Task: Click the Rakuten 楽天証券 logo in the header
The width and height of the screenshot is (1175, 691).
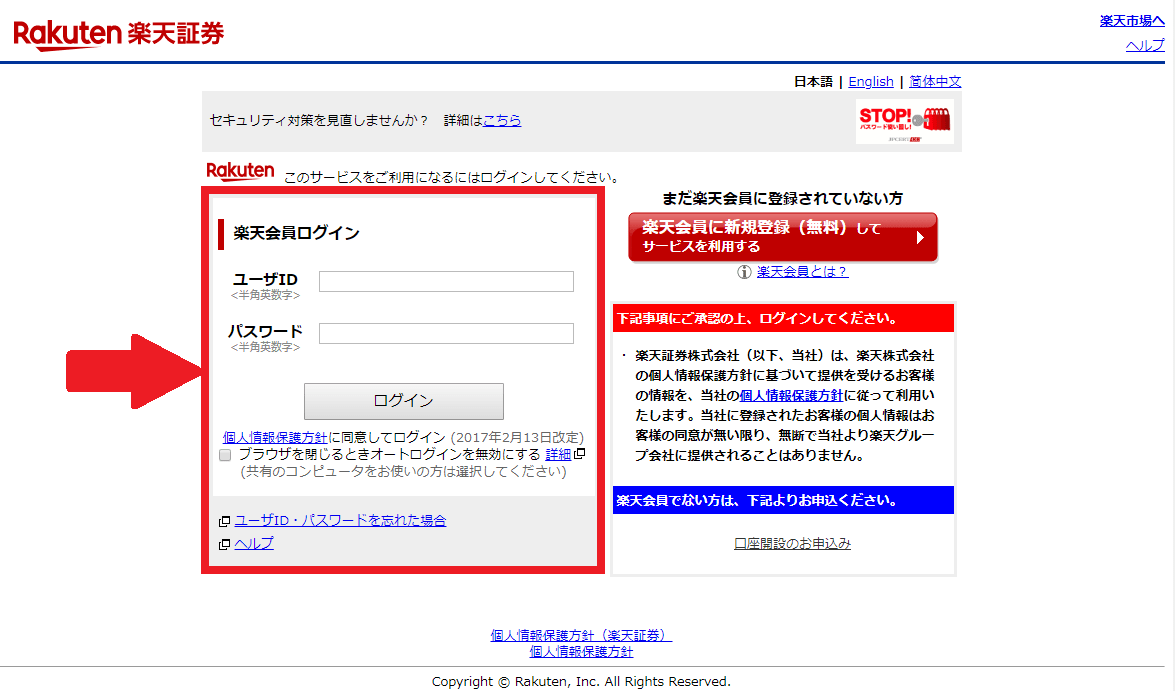Action: click(118, 34)
